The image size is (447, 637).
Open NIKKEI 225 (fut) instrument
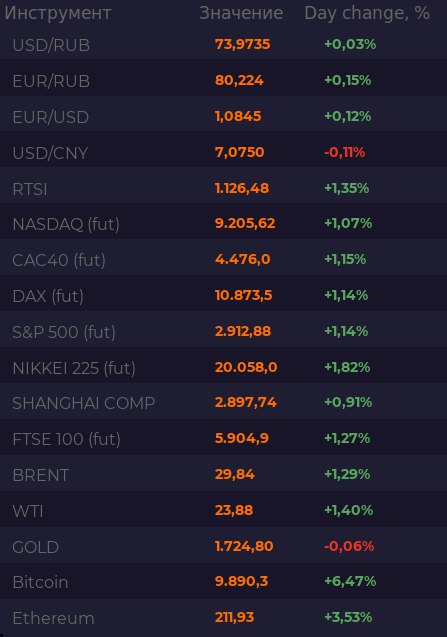tap(74, 368)
